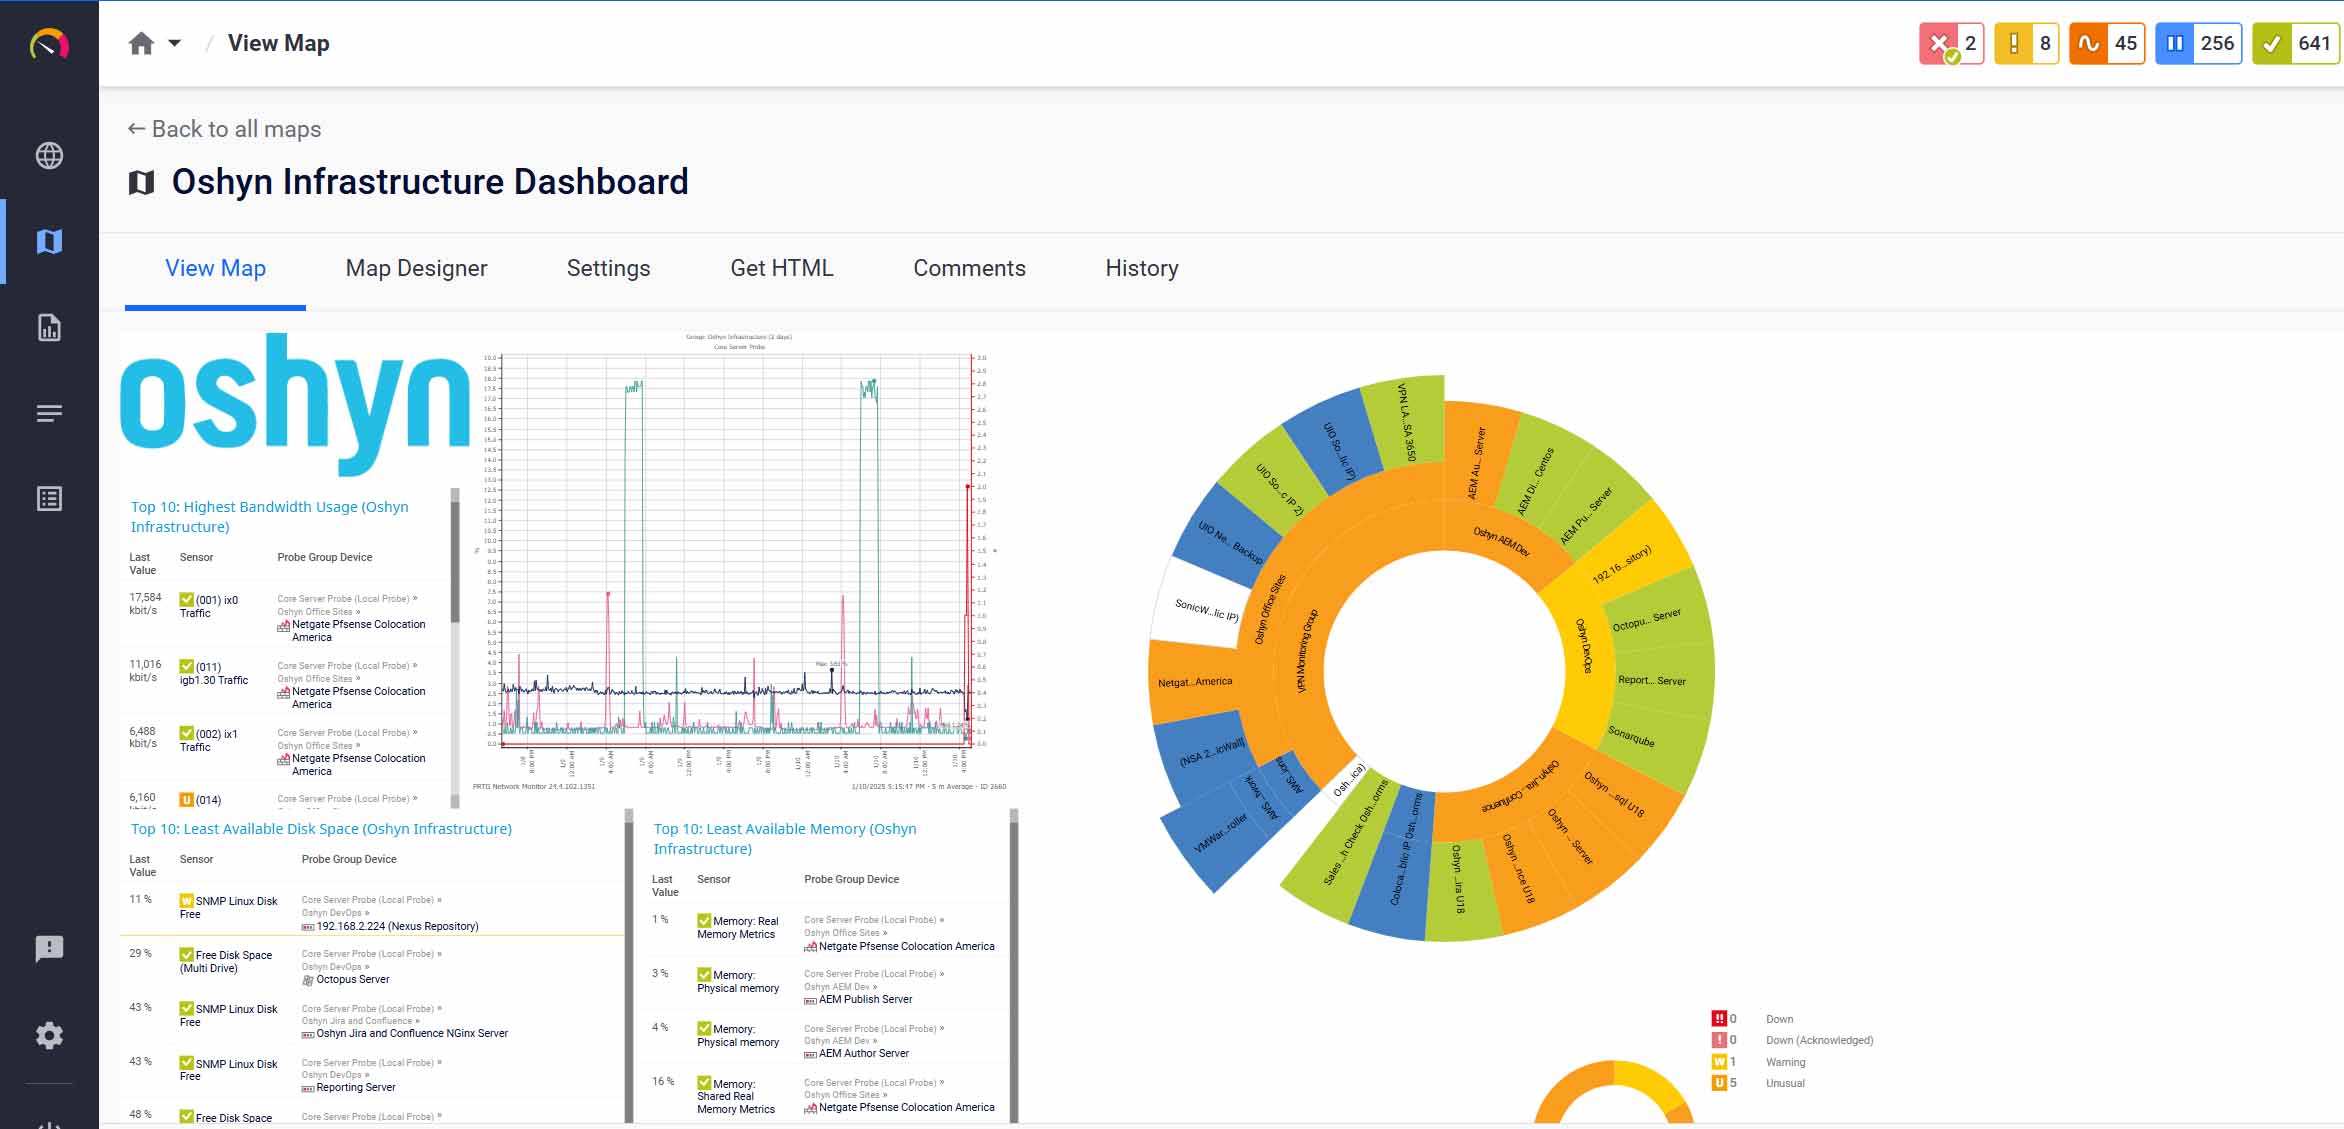Click the home icon in the breadcrumb
Viewport: 2344px width, 1129px height.
(x=142, y=43)
